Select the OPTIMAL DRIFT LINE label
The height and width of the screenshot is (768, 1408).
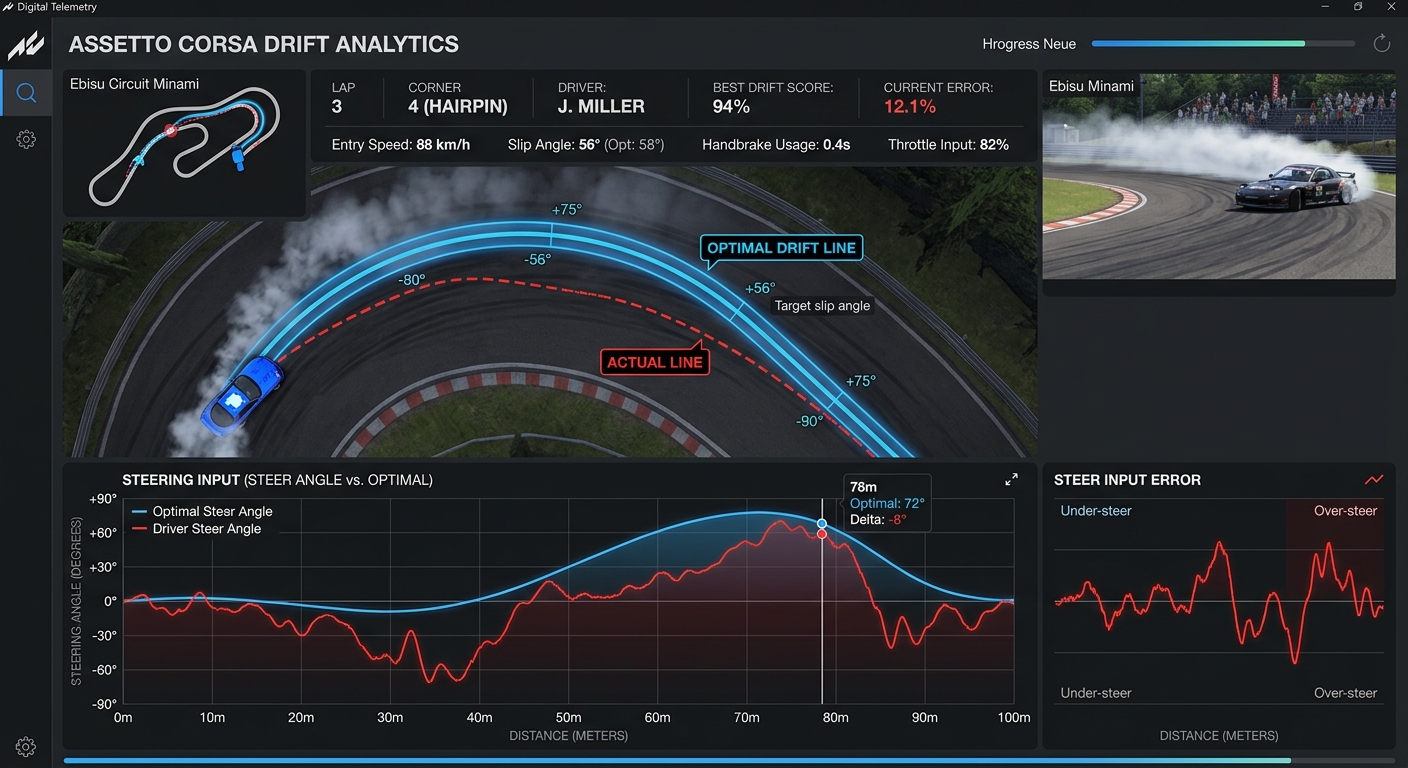point(781,249)
